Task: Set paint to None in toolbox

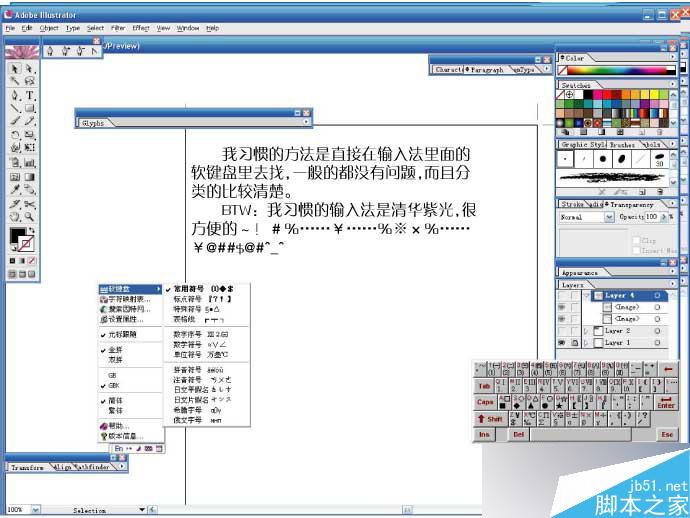Action: tap(32, 261)
